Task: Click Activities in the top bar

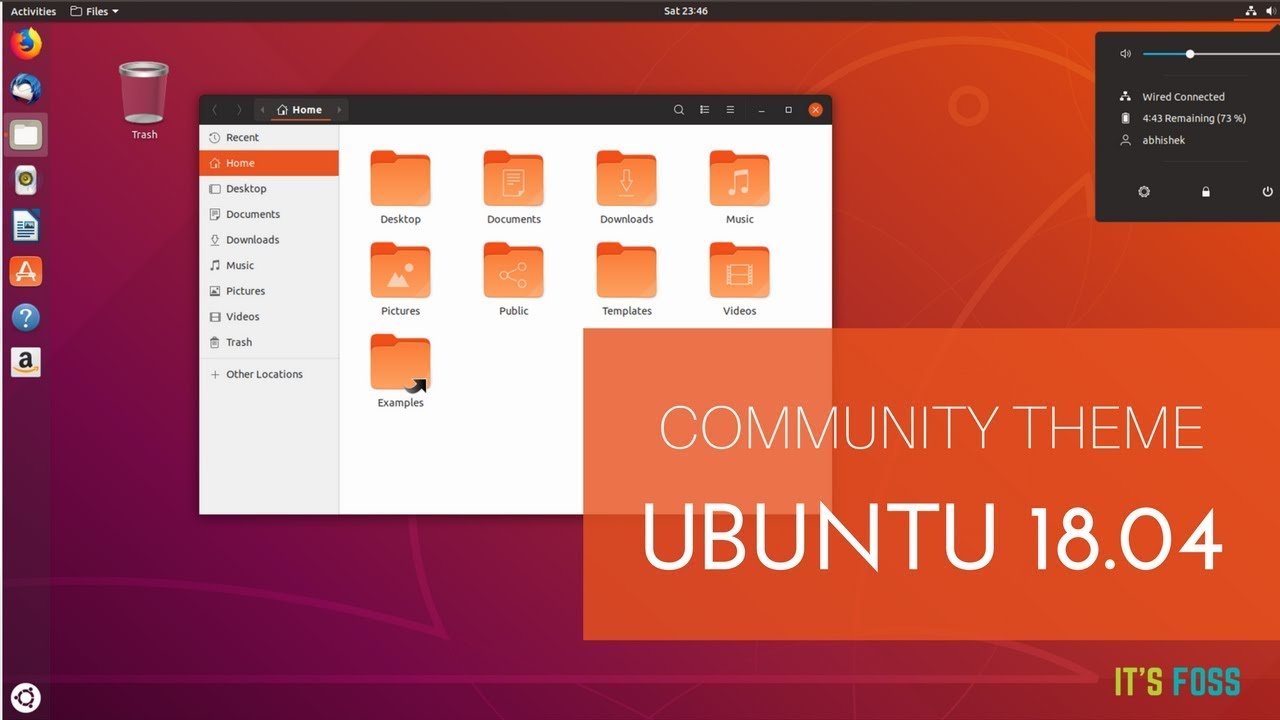Action: coord(33,11)
